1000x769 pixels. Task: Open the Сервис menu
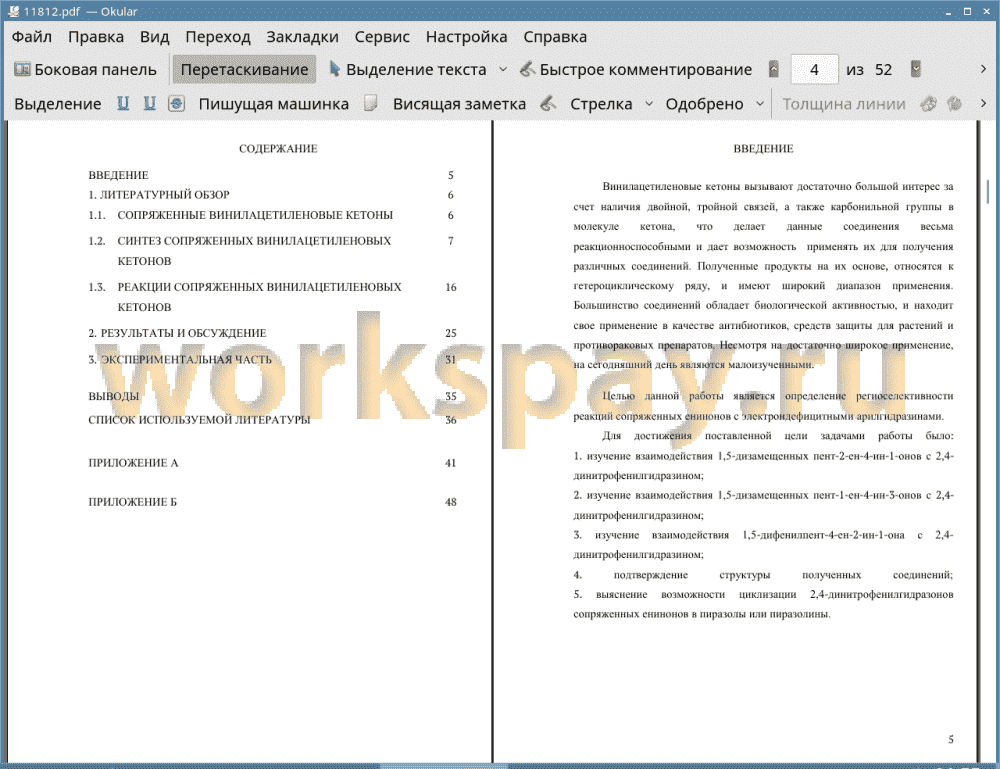click(382, 37)
